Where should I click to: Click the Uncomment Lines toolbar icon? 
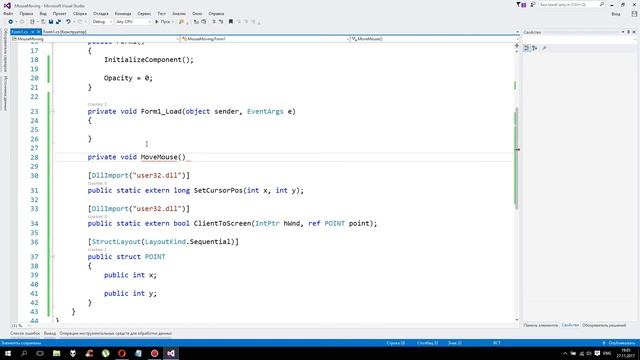click(x=221, y=22)
